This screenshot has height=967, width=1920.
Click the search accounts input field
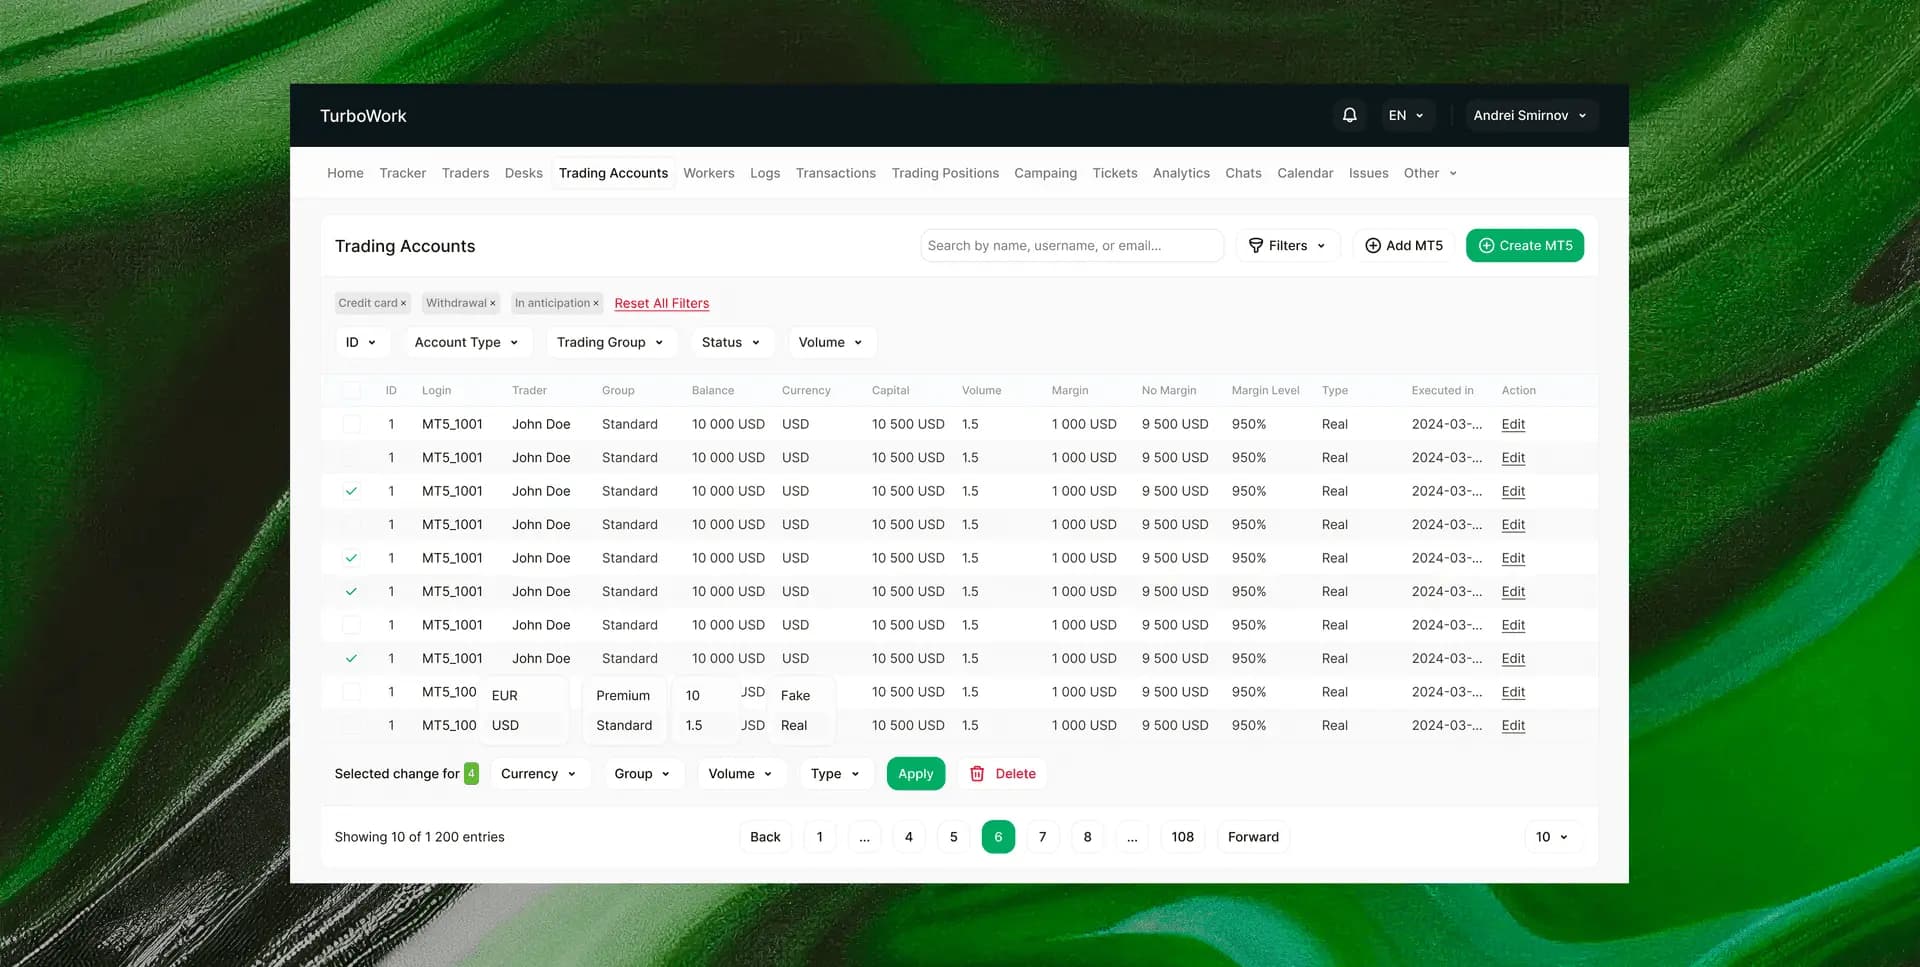click(1072, 245)
